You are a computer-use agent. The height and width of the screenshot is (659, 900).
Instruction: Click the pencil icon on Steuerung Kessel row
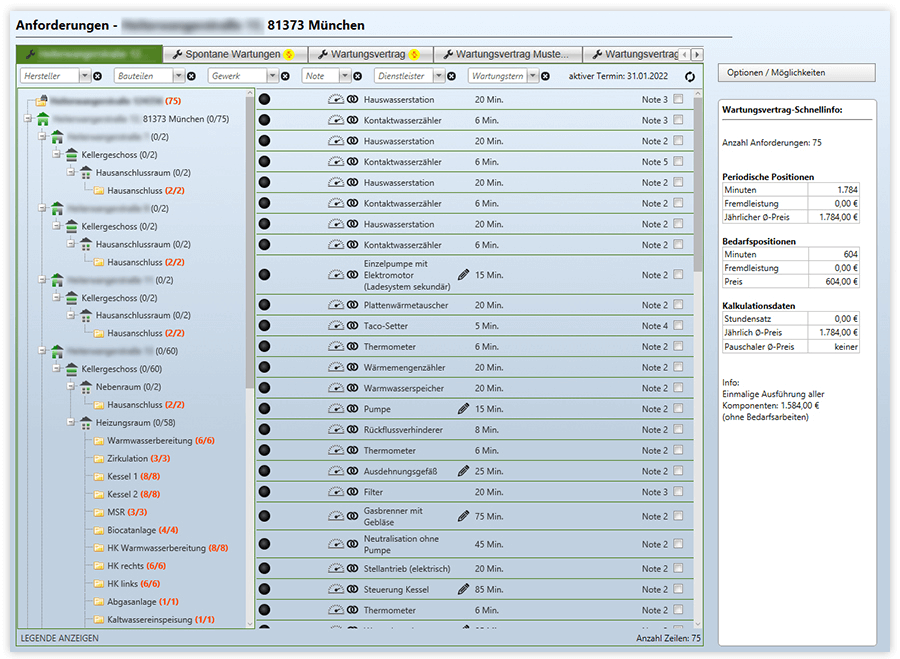point(463,590)
